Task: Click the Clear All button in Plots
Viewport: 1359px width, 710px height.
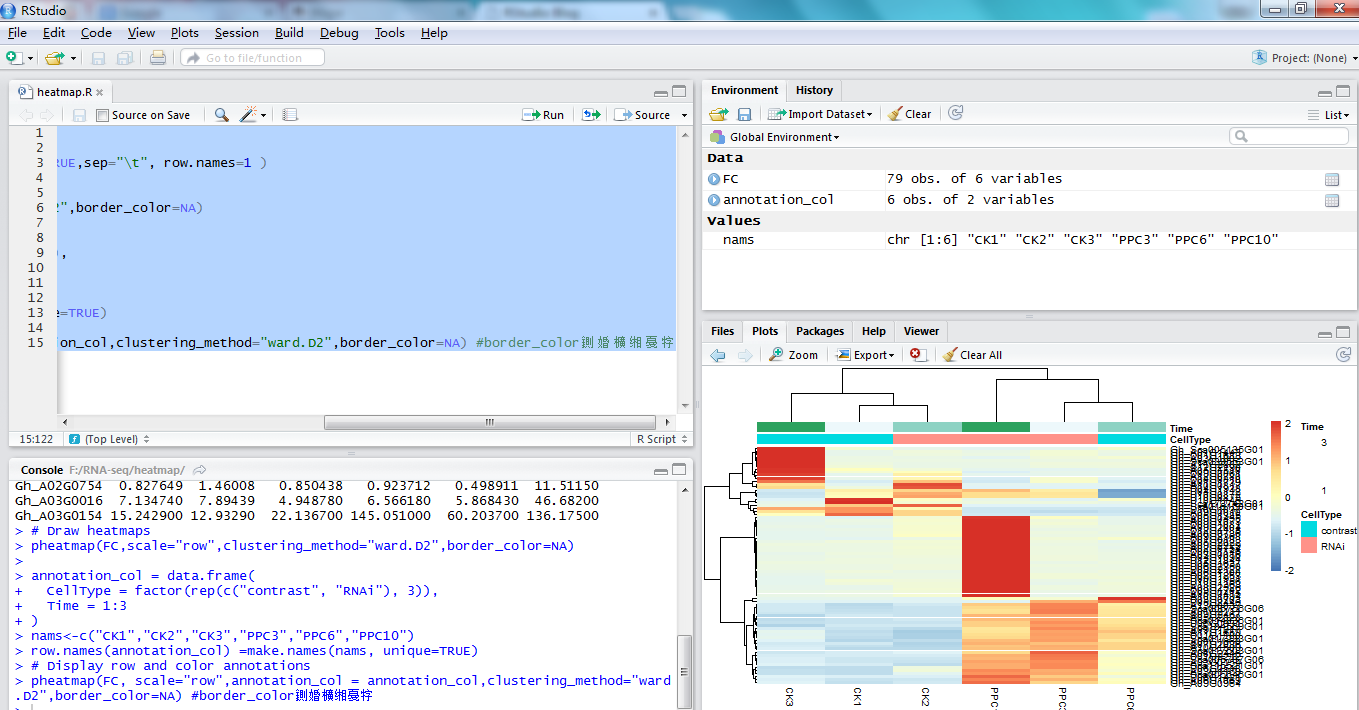Action: pyautogui.click(x=971, y=355)
